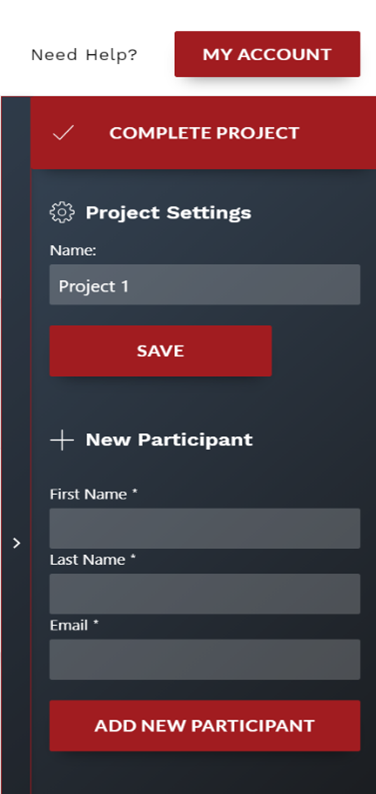Select the Project Settings heading
This screenshot has height=794, width=376.
169,213
